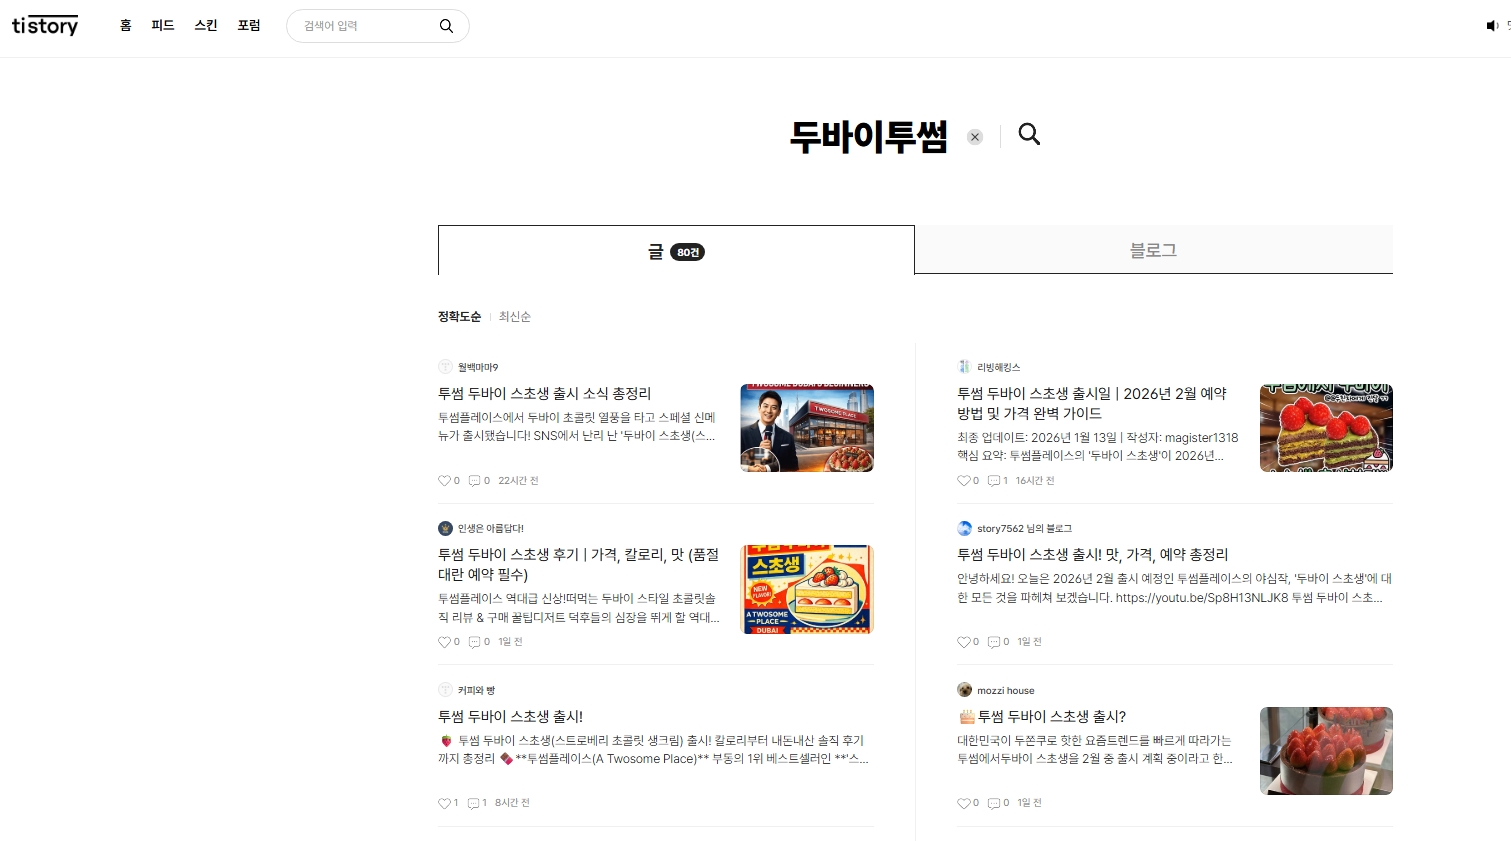Open post 투썸 두바이 스초생 출시일 2026년 2월 예약
Viewport: 1511px width, 841px height.
tap(1092, 404)
